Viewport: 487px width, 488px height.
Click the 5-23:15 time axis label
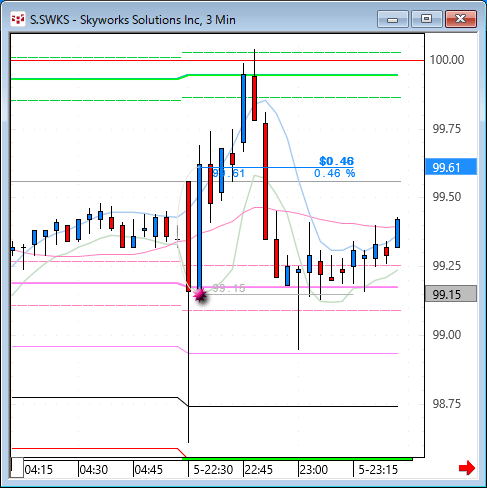pos(378,470)
